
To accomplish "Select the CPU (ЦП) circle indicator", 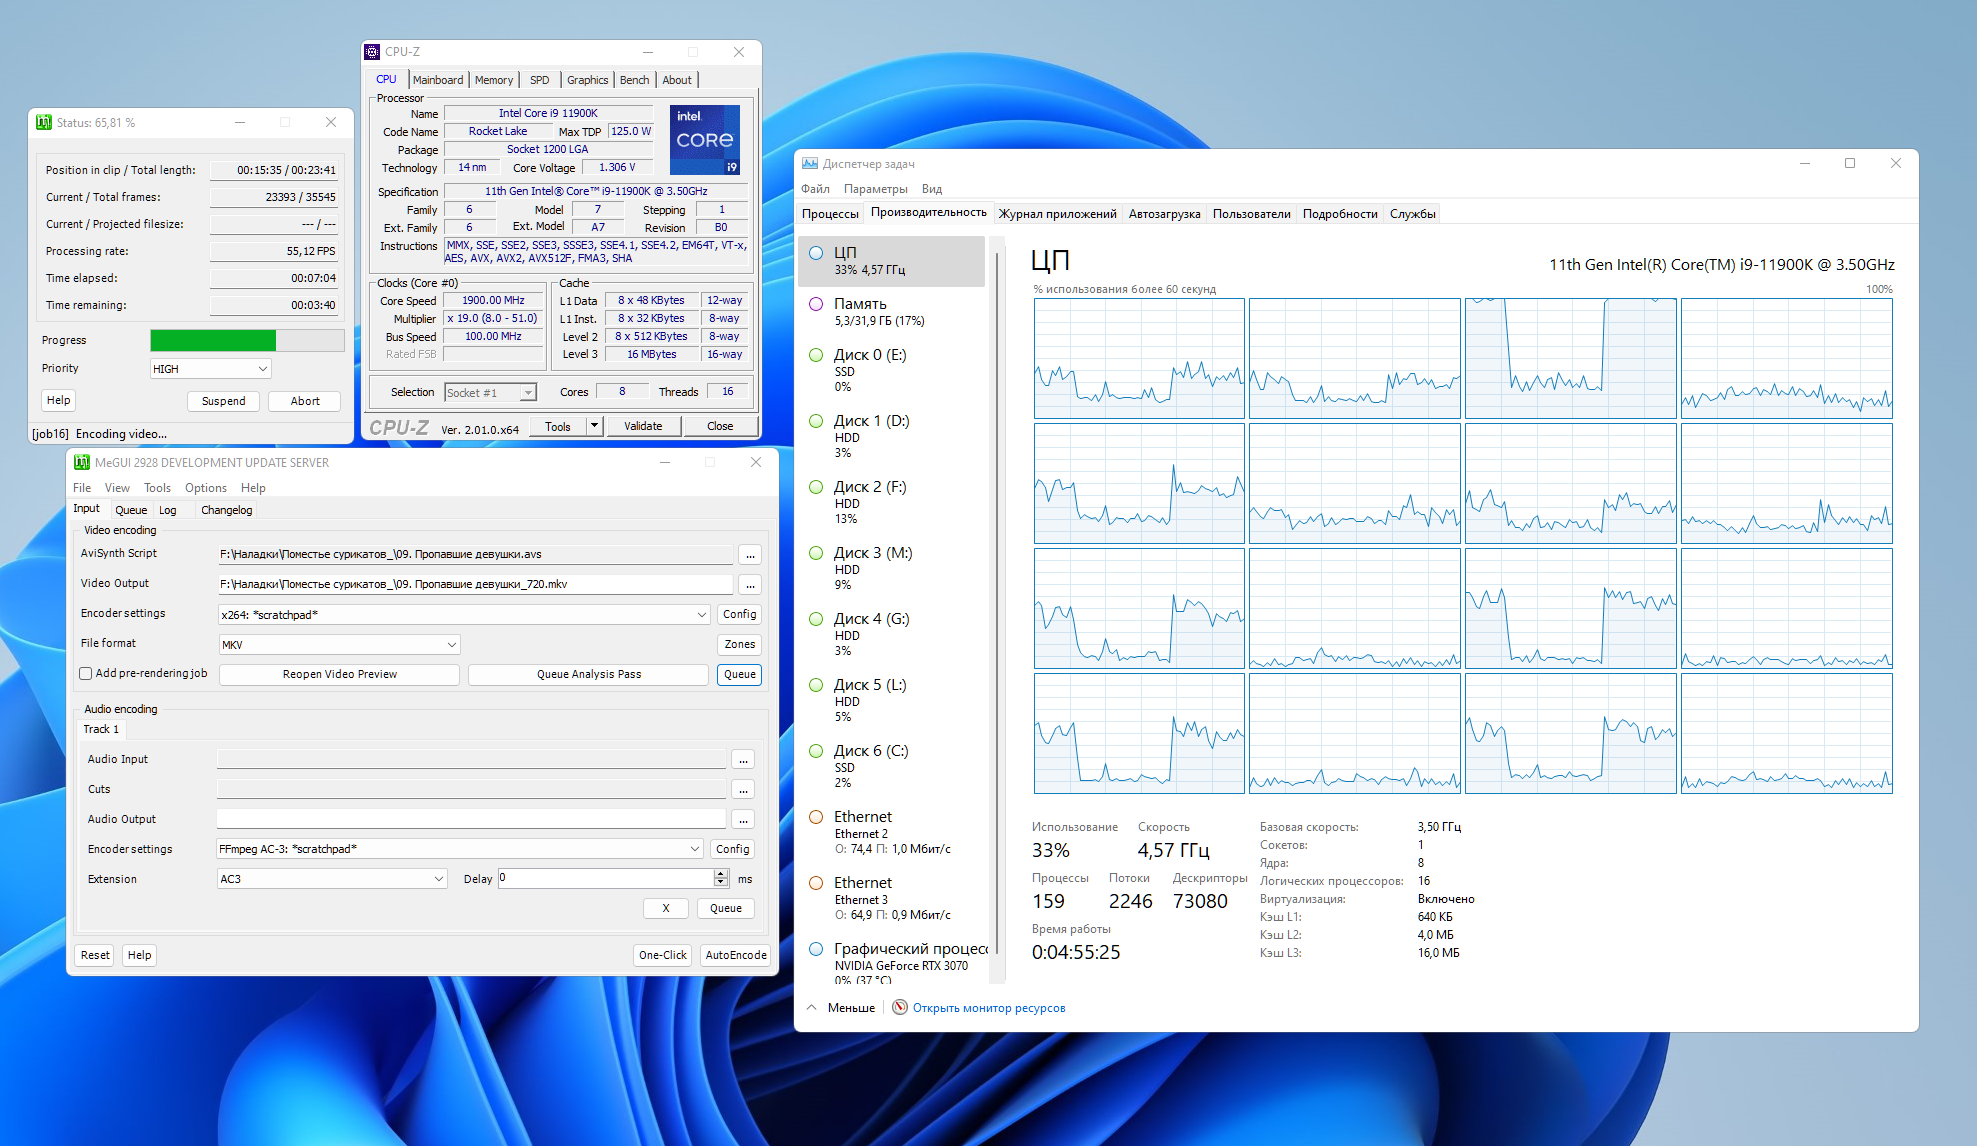I will pos(816,253).
